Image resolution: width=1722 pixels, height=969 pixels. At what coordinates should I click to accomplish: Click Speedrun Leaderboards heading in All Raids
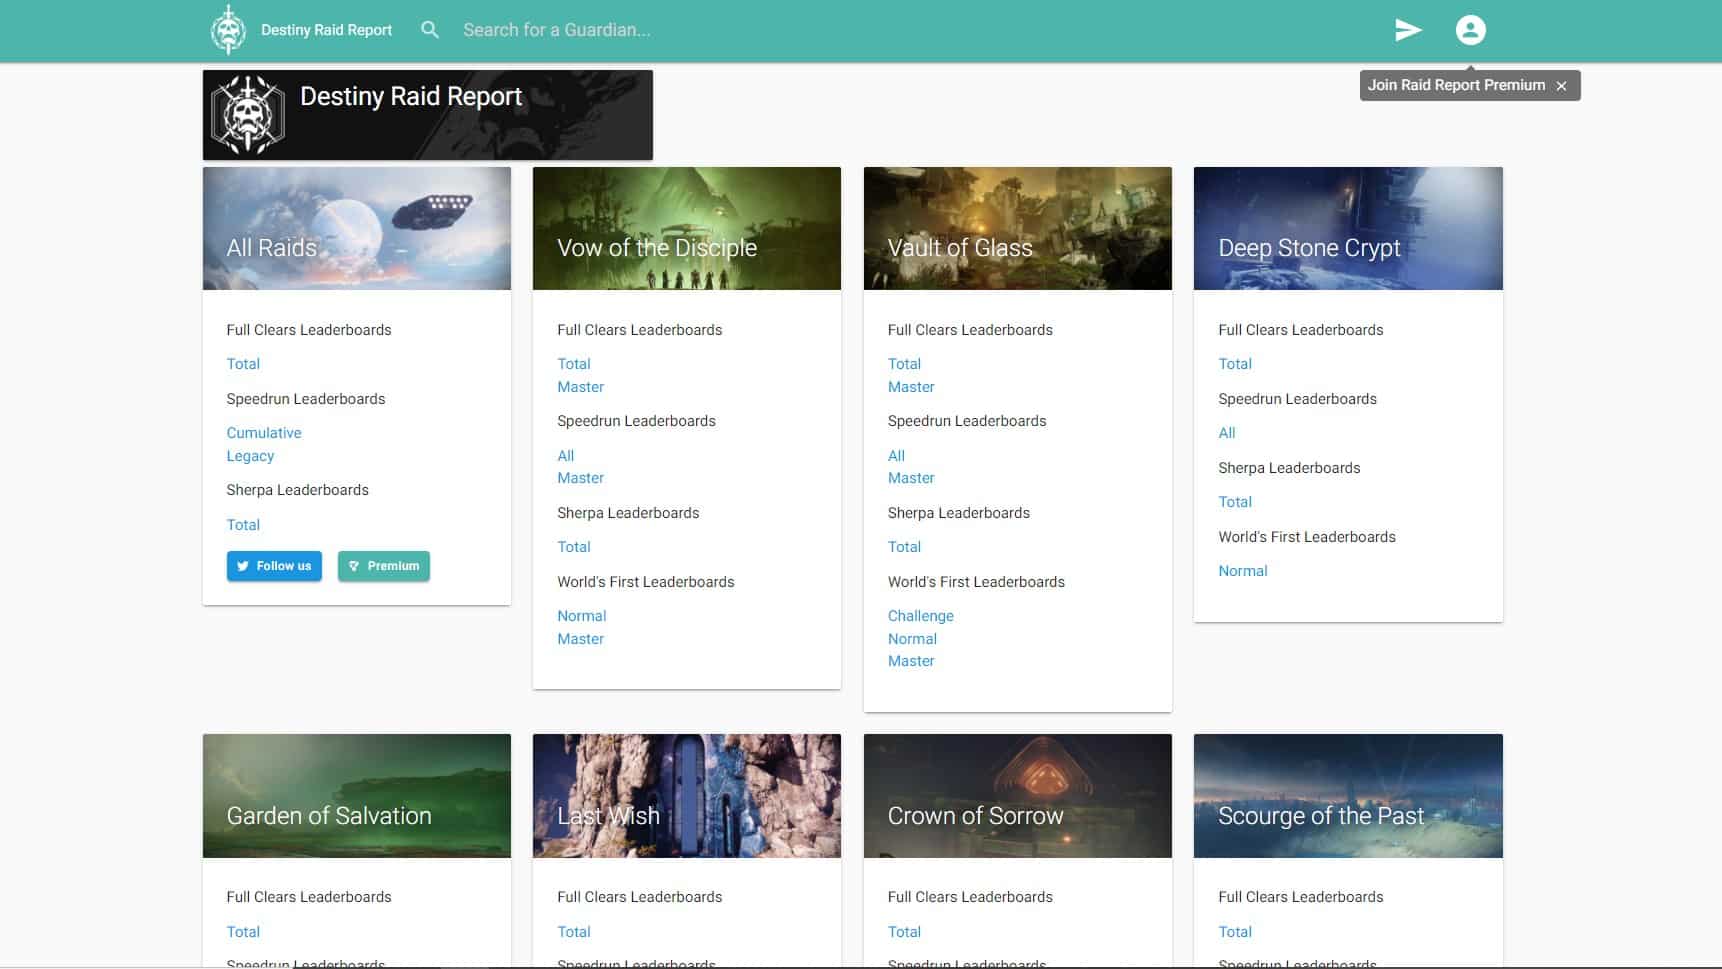tap(306, 399)
